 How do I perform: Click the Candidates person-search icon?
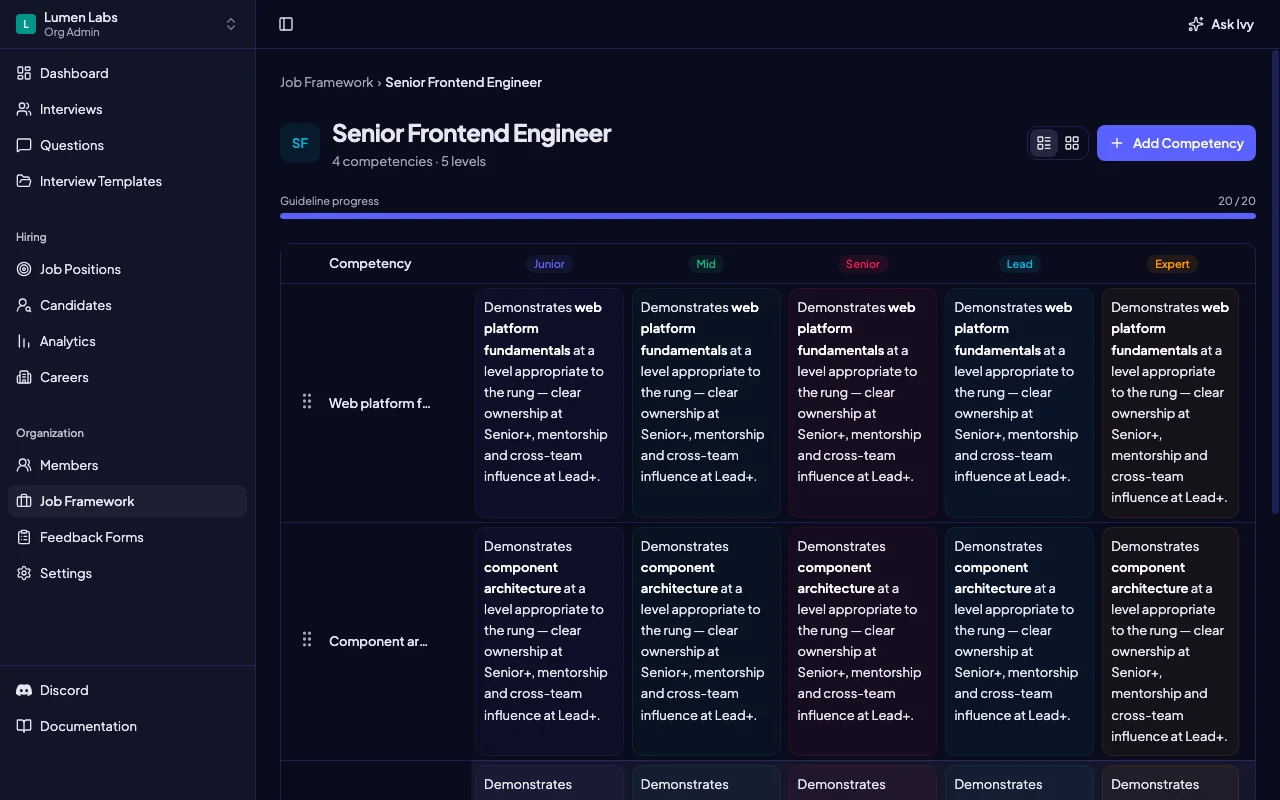24,305
